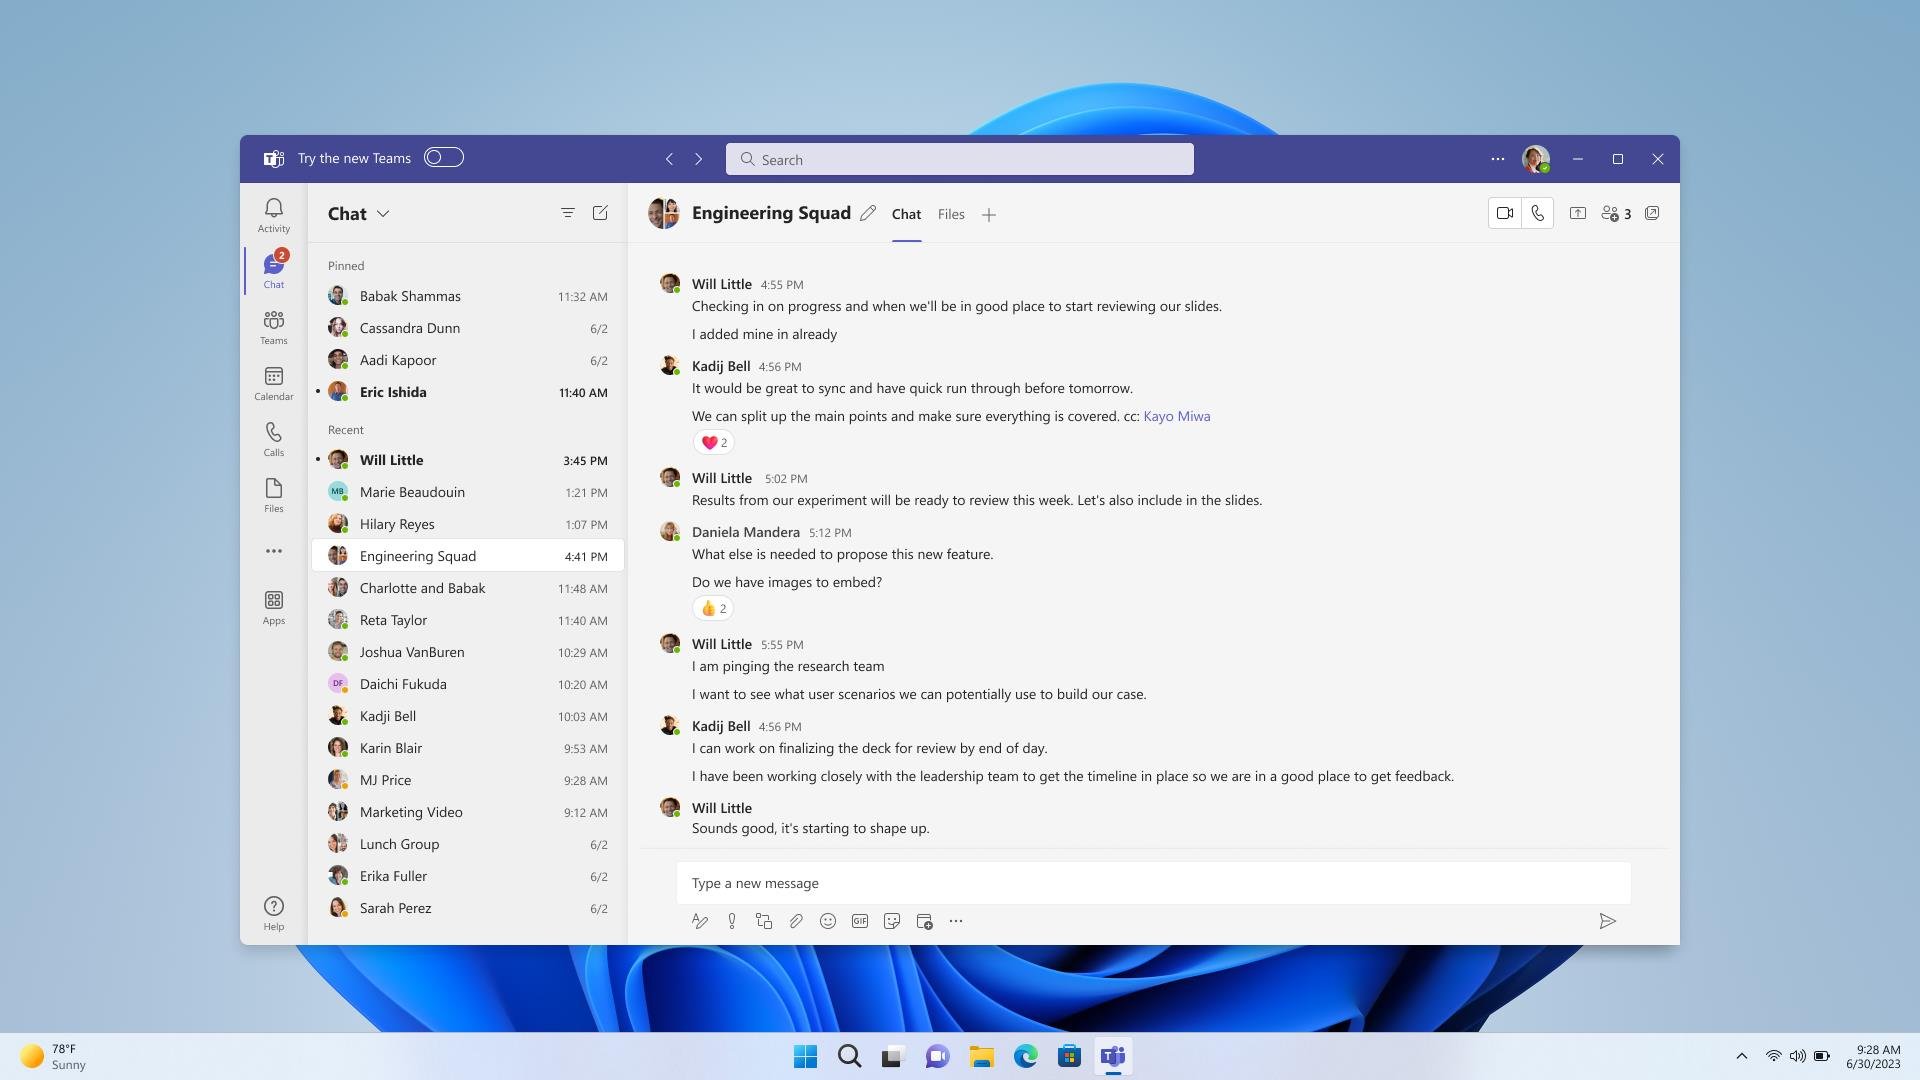Screen dimensions: 1920x1080
Task: Open unread chat from Will Little
Action: [467, 460]
